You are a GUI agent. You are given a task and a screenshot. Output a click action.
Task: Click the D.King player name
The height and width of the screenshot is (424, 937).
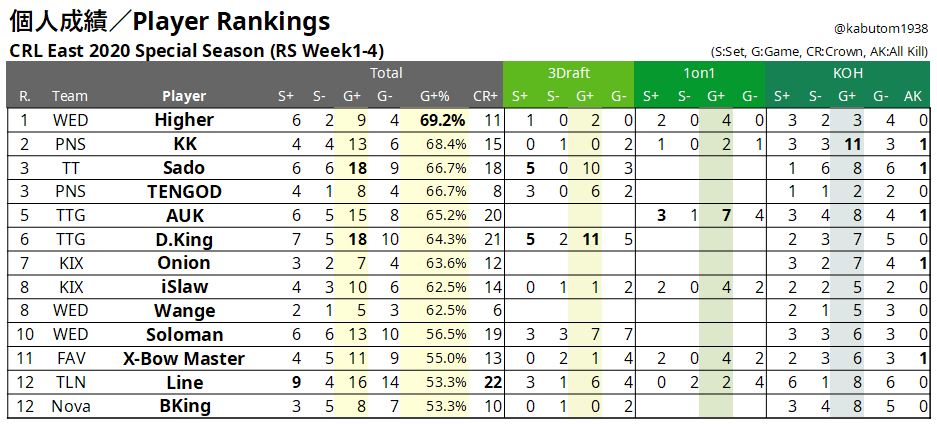184,239
